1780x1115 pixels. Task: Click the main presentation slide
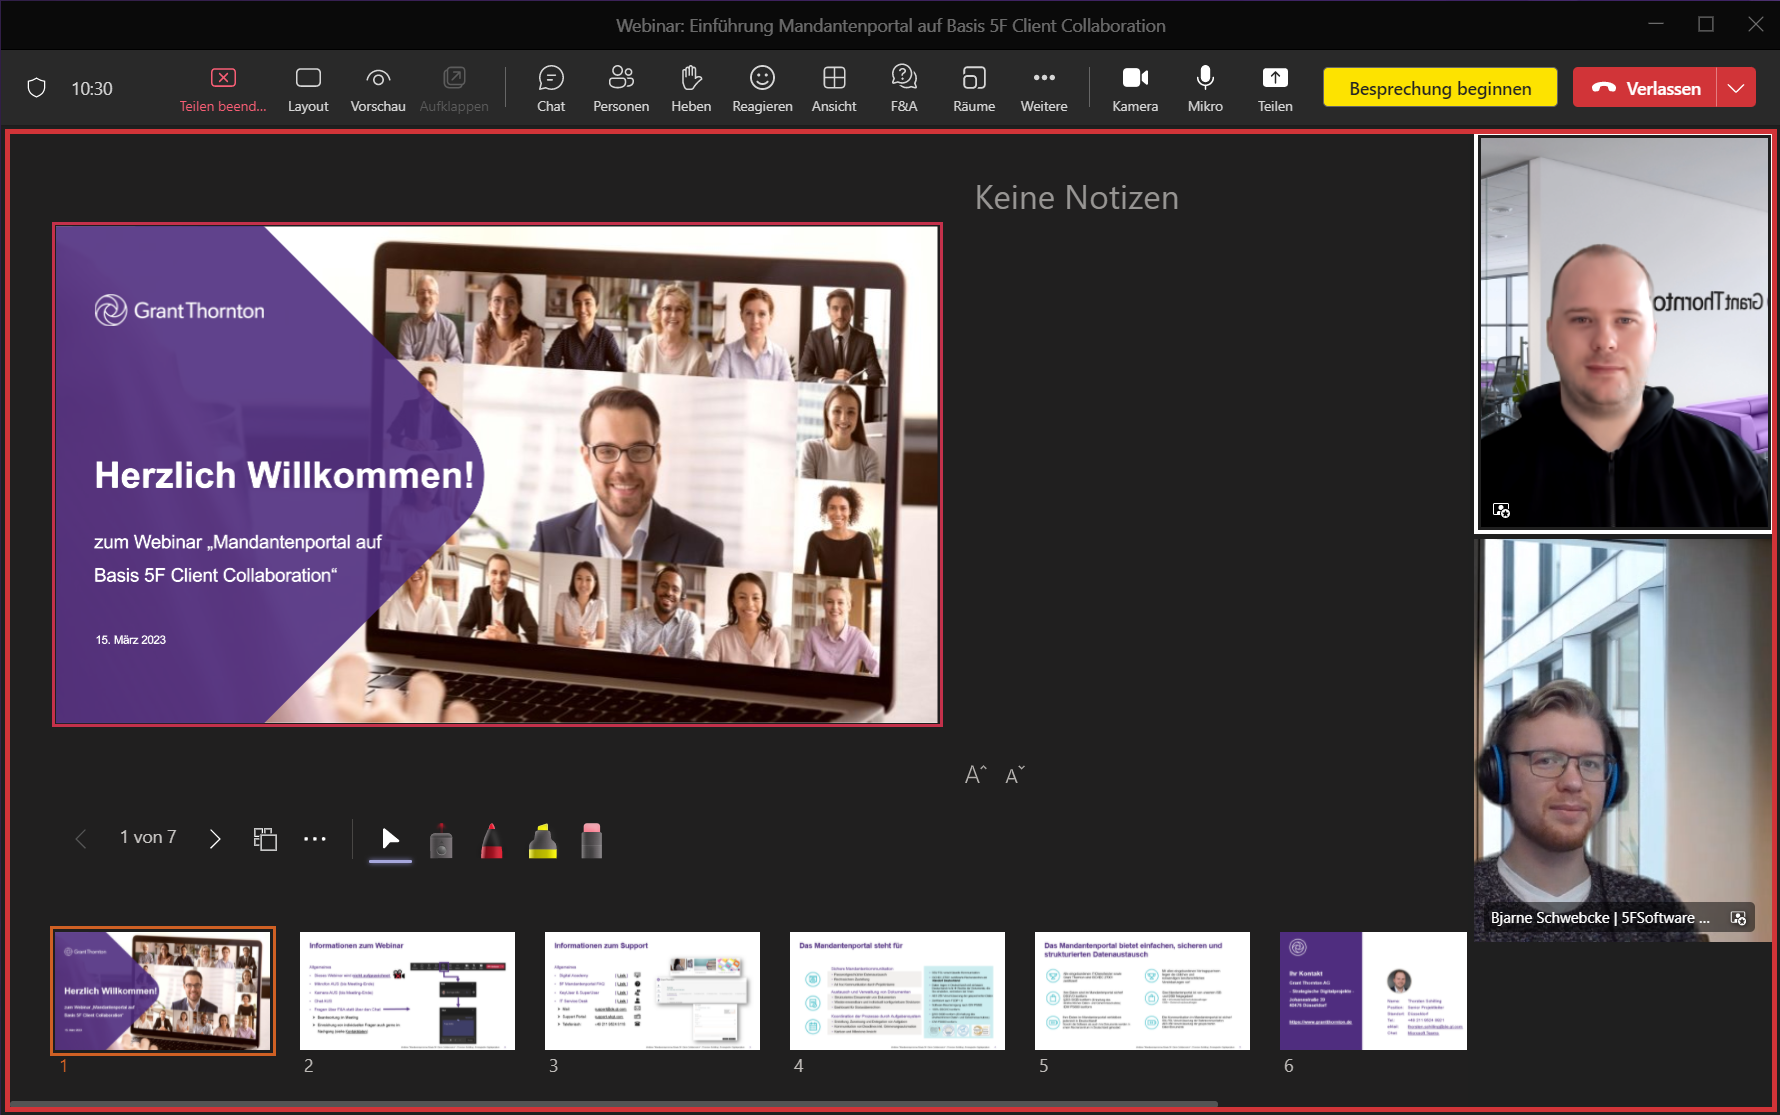[497, 474]
